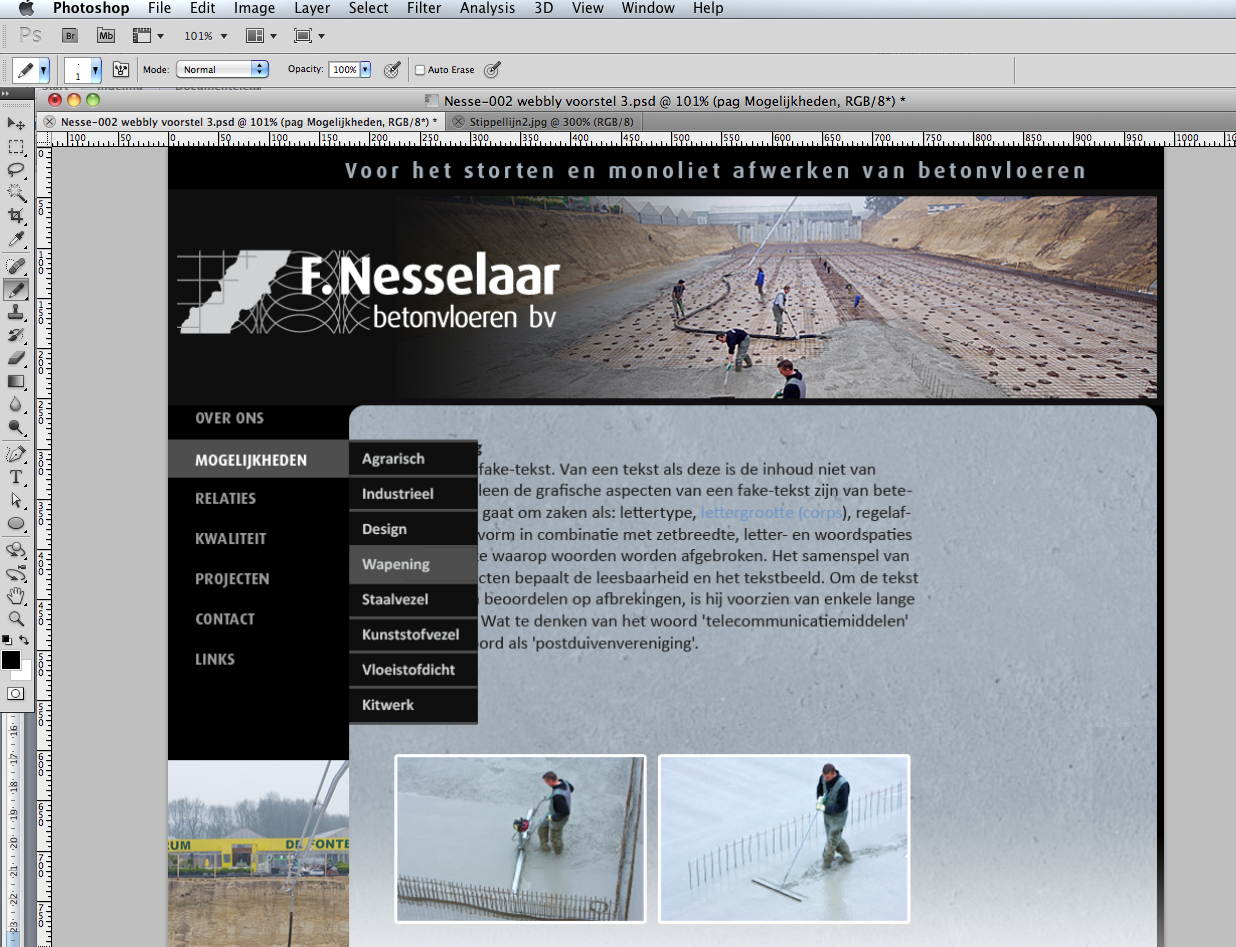Reset default foreground and background colors

pos(5,639)
